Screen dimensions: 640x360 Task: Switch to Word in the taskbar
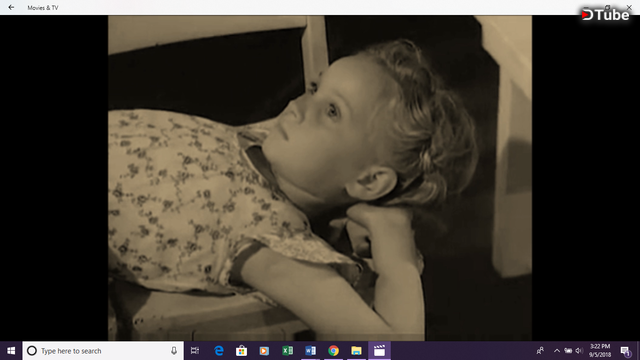tap(310, 351)
